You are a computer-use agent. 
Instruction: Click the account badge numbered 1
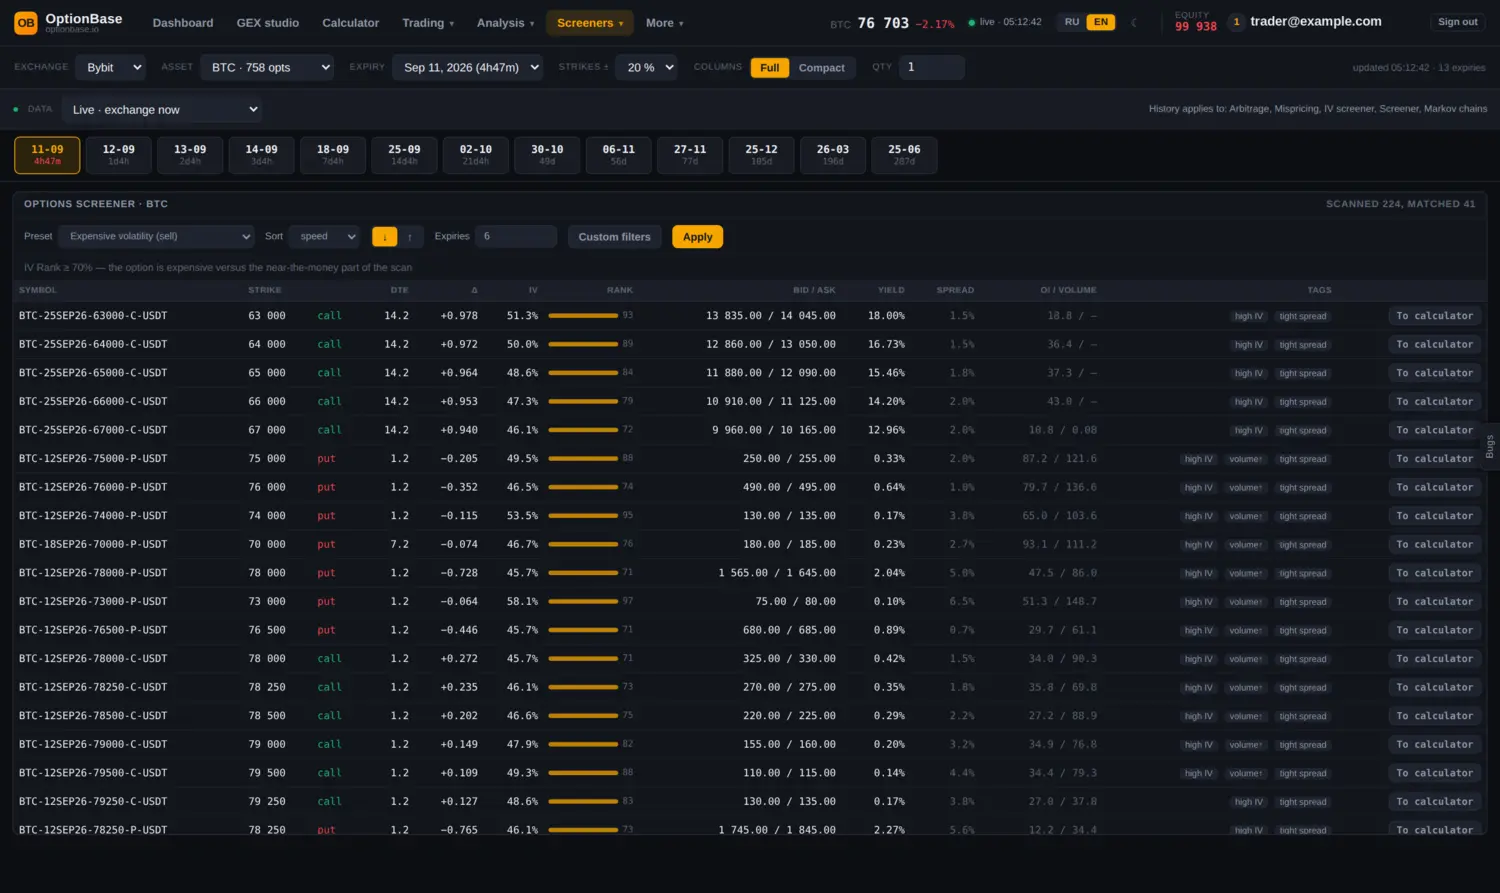pyautogui.click(x=1237, y=22)
